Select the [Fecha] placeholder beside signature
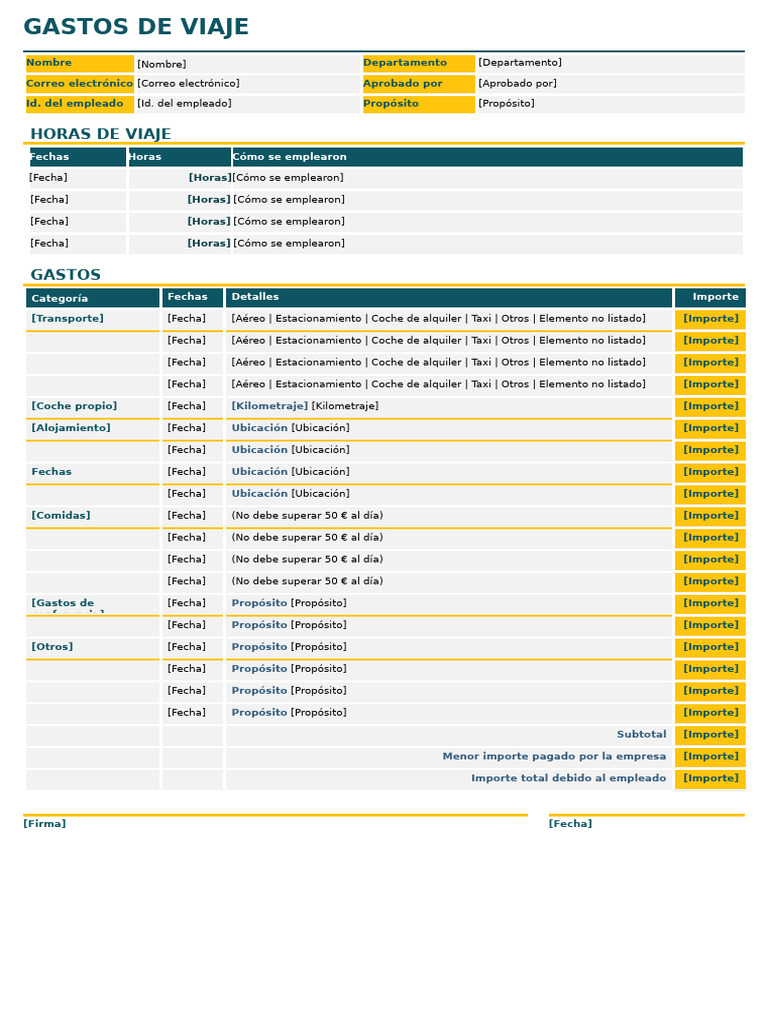This screenshot has width=768, height=1024. click(570, 824)
